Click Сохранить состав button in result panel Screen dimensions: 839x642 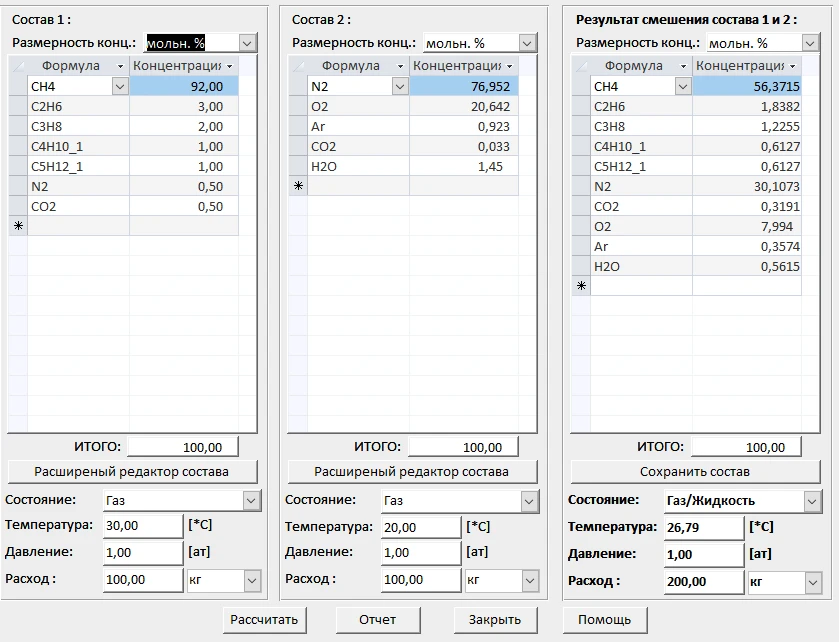[694, 471]
